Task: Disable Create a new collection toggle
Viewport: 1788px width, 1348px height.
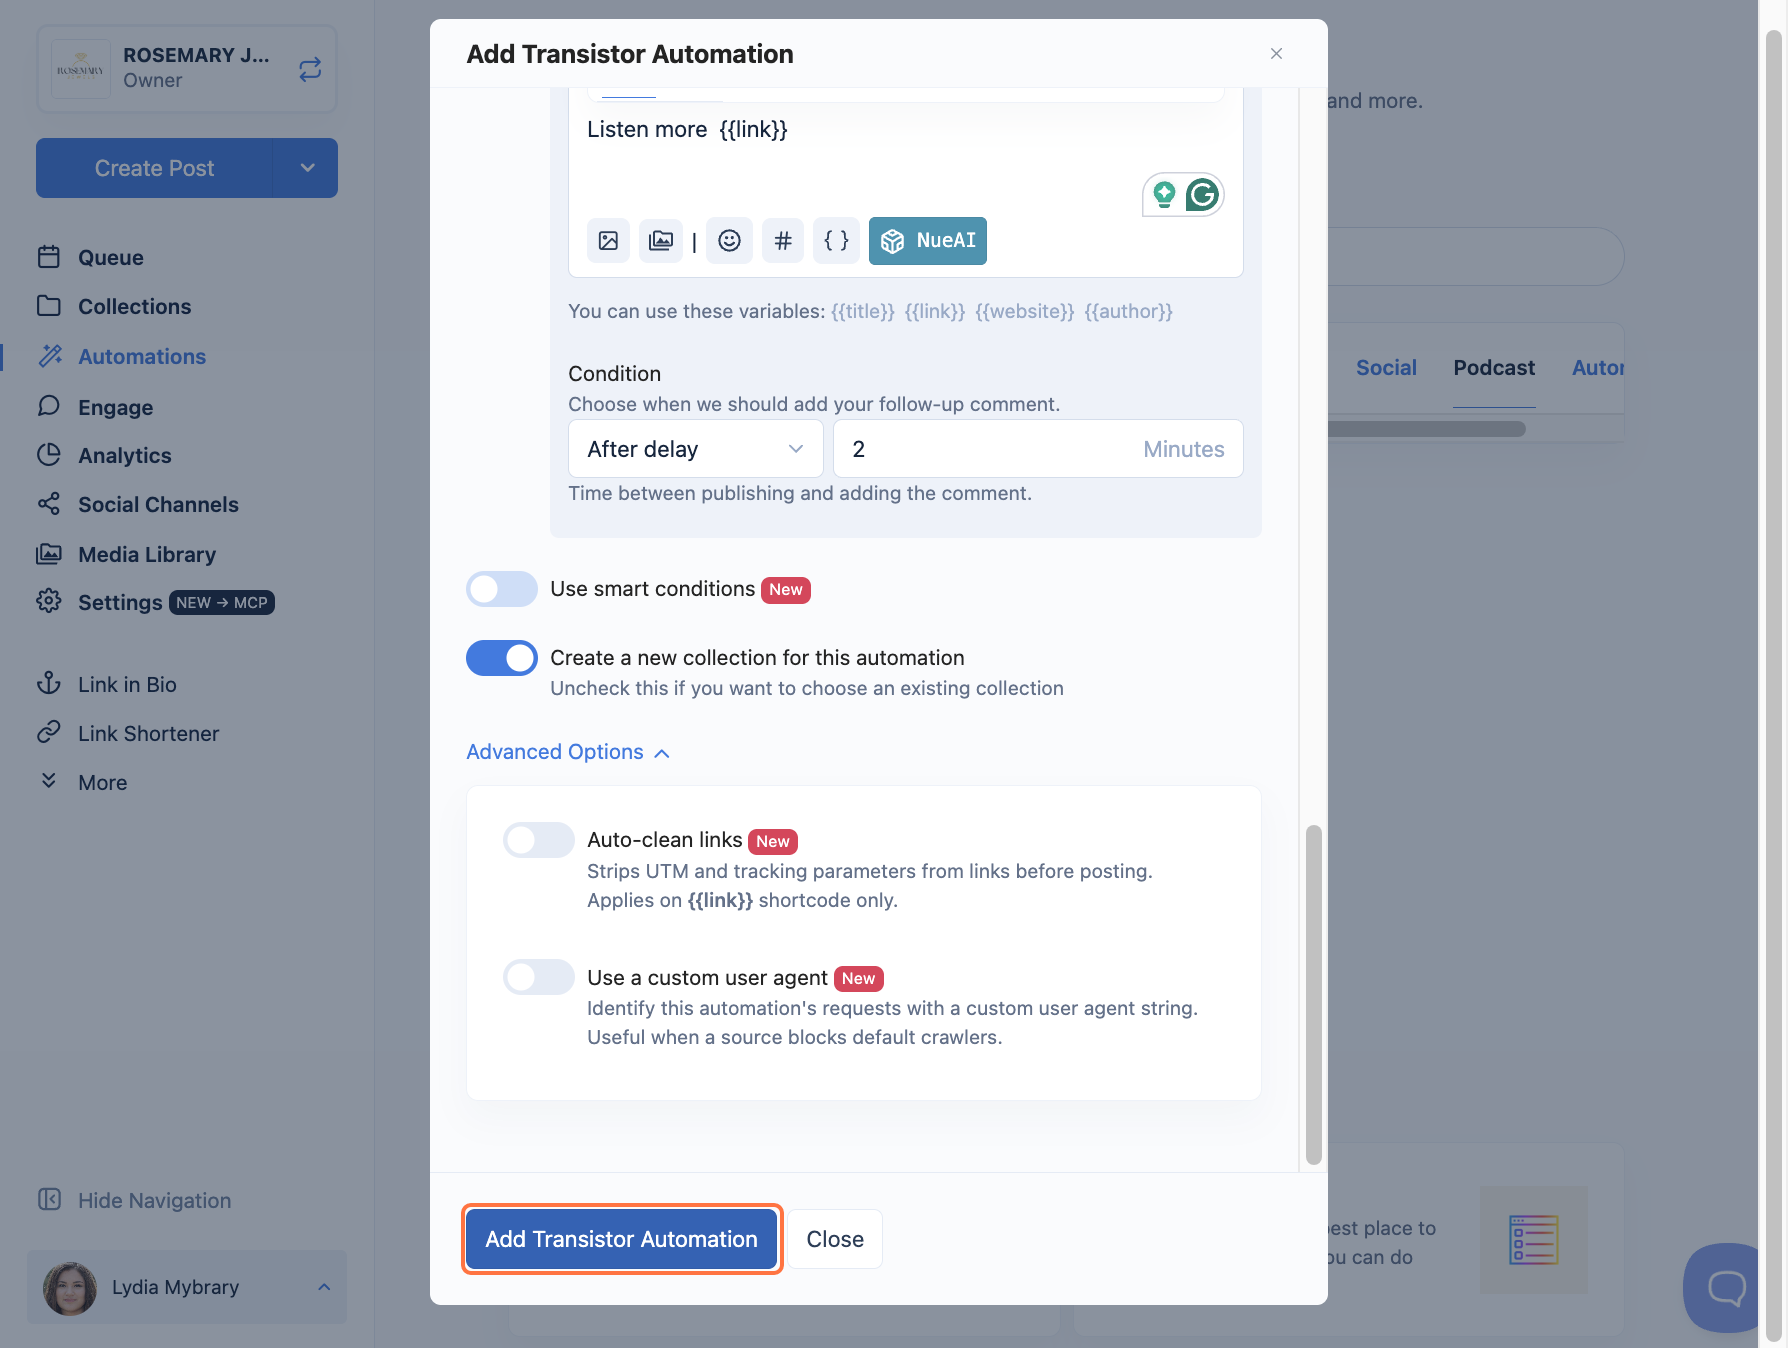Action: (x=502, y=658)
